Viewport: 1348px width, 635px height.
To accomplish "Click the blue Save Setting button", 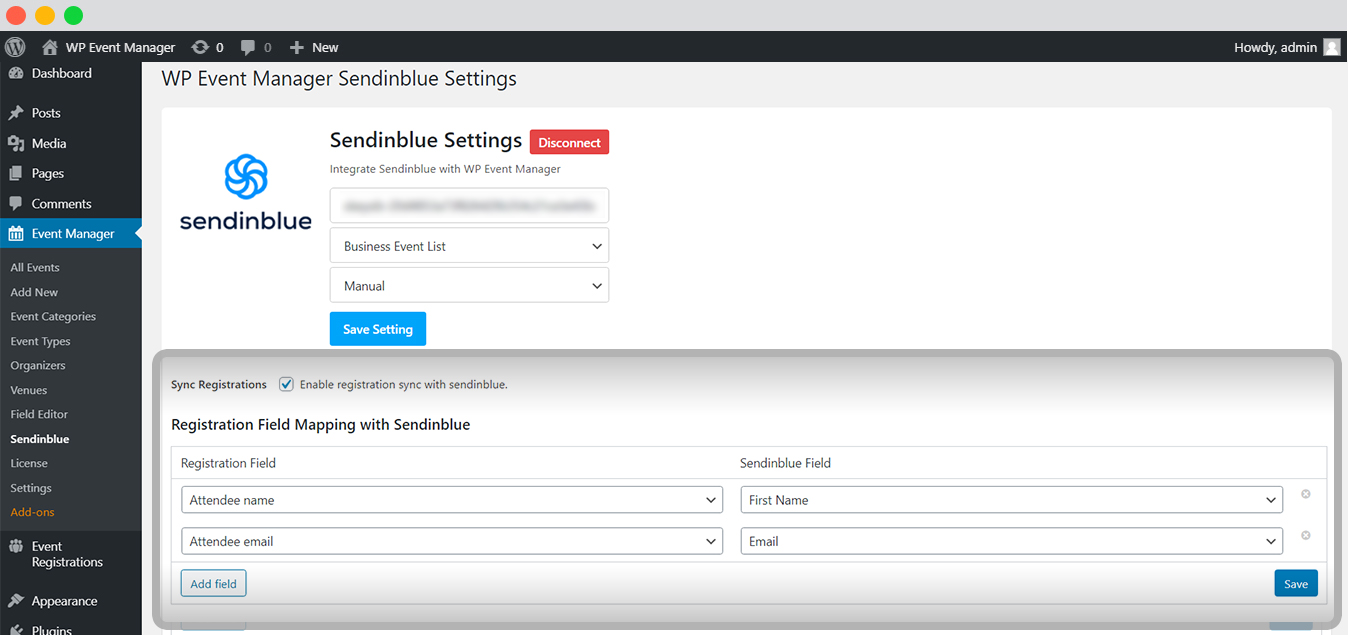I will (x=378, y=329).
